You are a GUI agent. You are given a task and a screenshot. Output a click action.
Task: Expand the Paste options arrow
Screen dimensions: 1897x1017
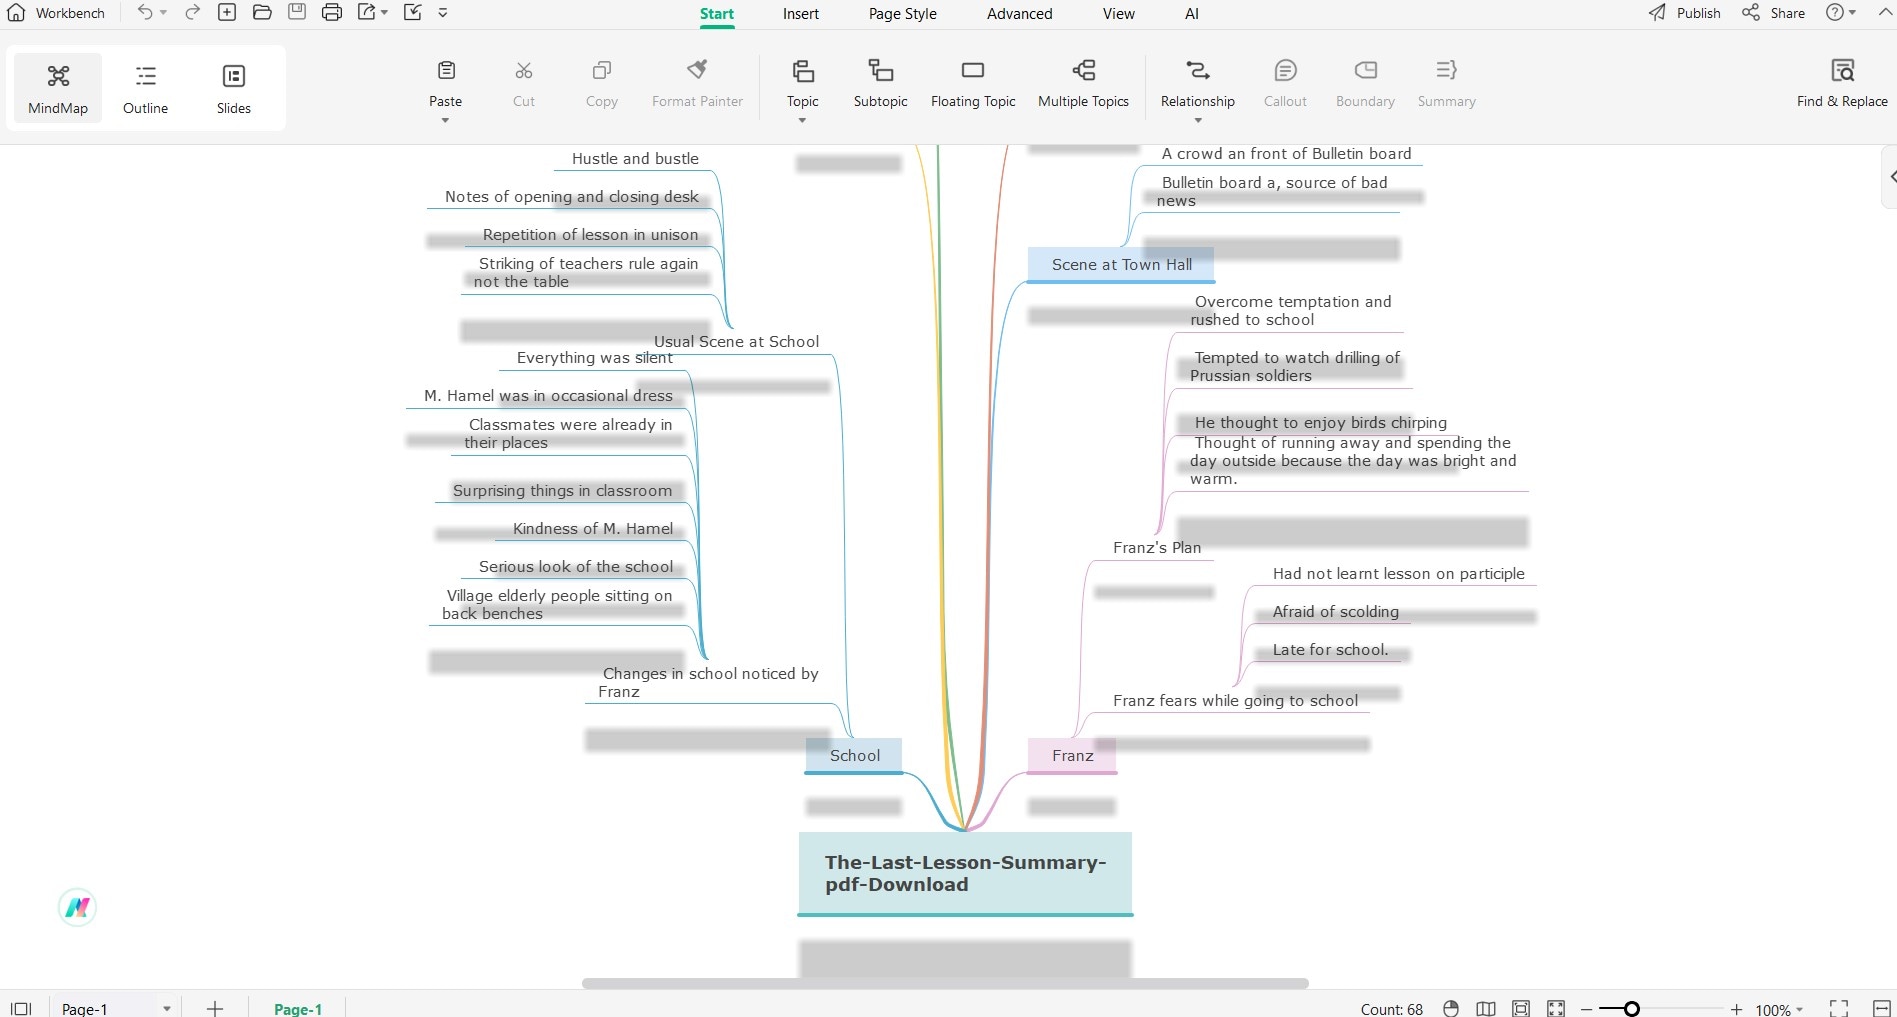pos(446,120)
